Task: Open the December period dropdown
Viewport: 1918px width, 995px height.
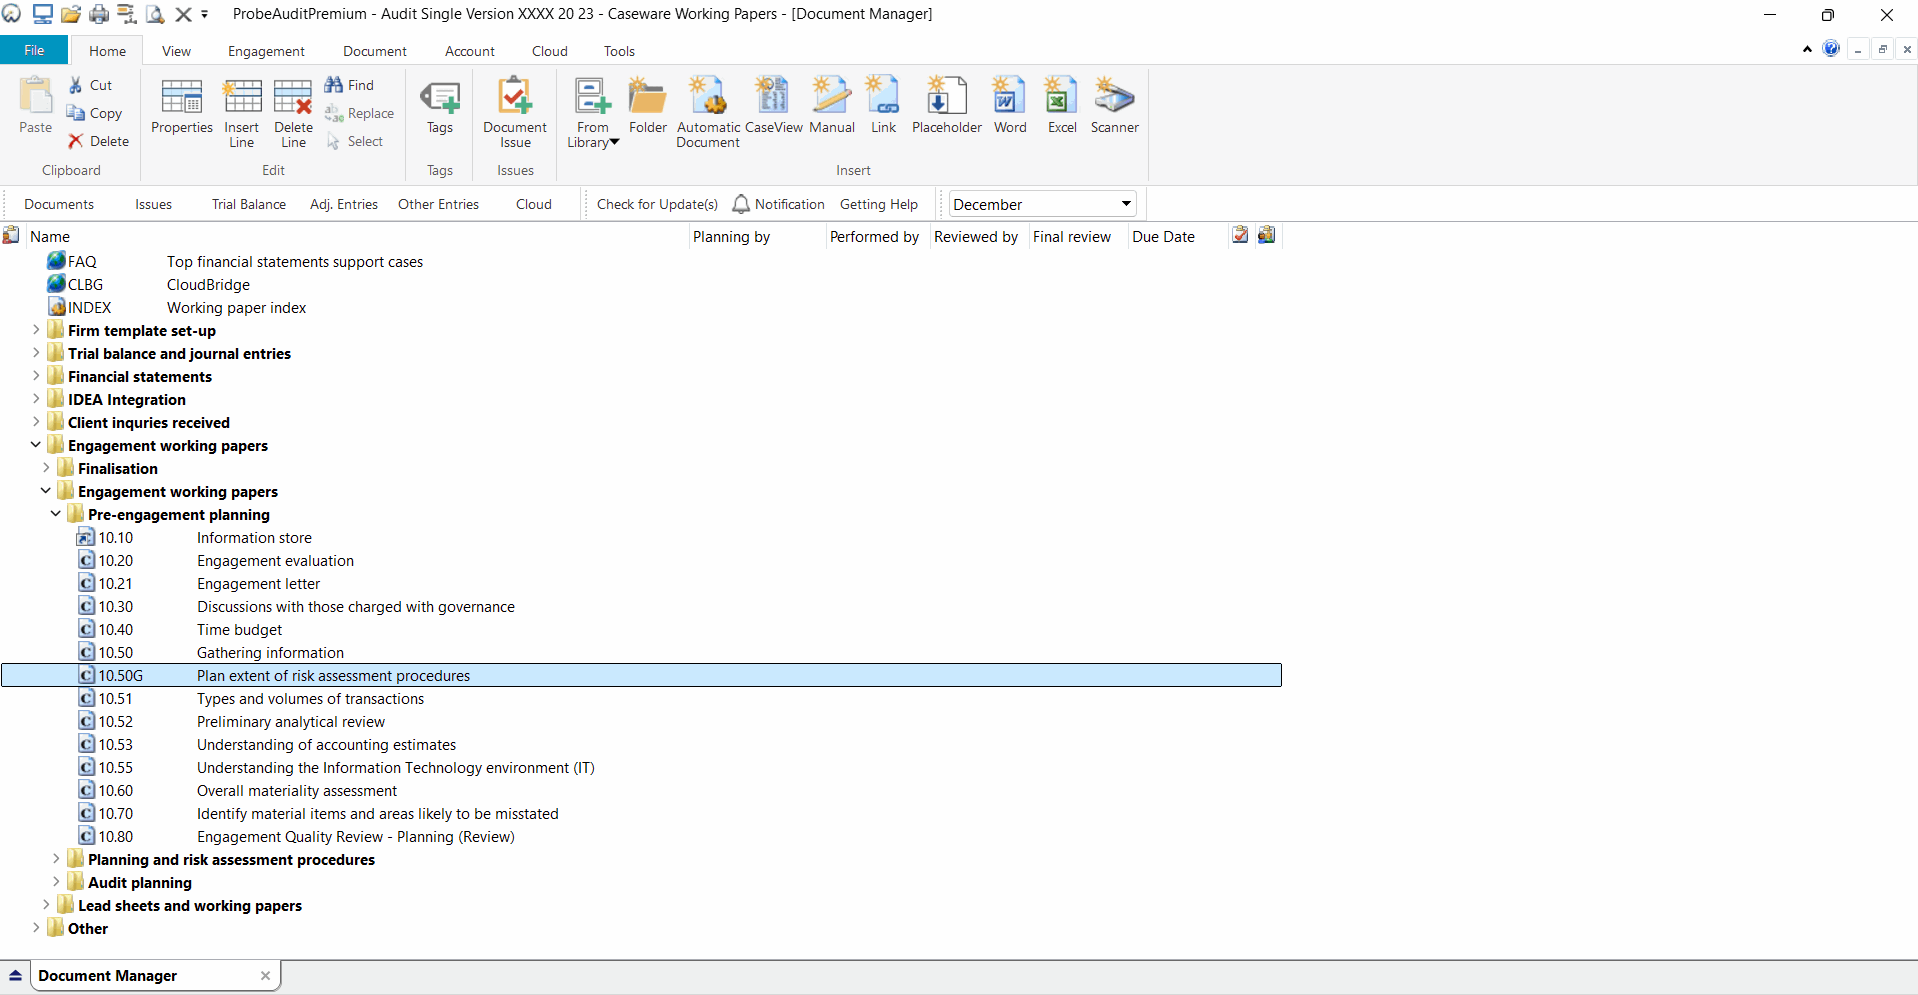Action: 1126,204
